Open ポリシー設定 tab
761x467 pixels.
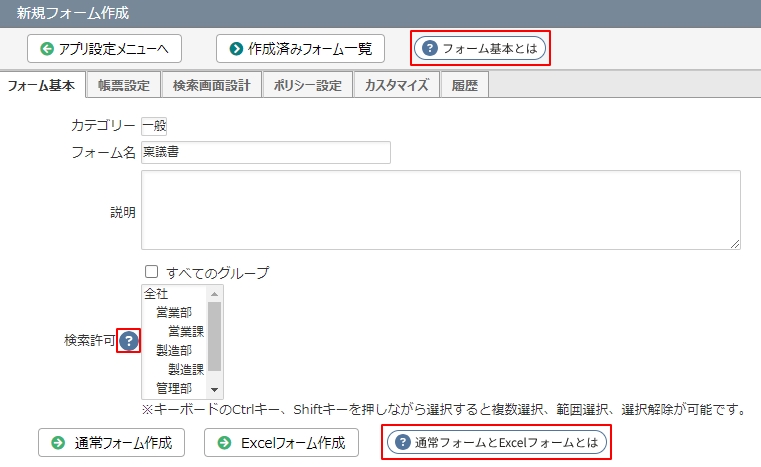click(x=308, y=86)
